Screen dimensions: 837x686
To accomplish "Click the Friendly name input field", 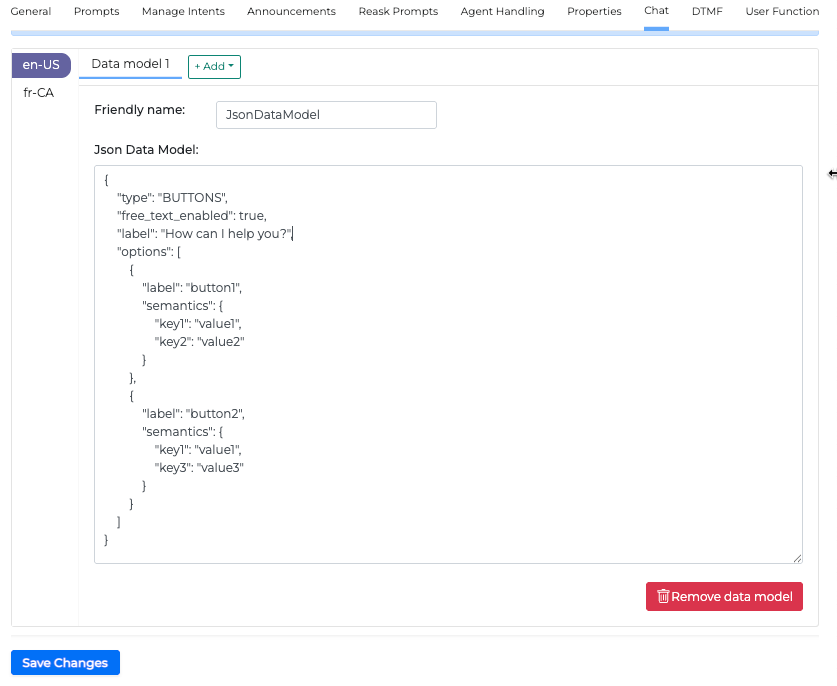I will coord(326,115).
